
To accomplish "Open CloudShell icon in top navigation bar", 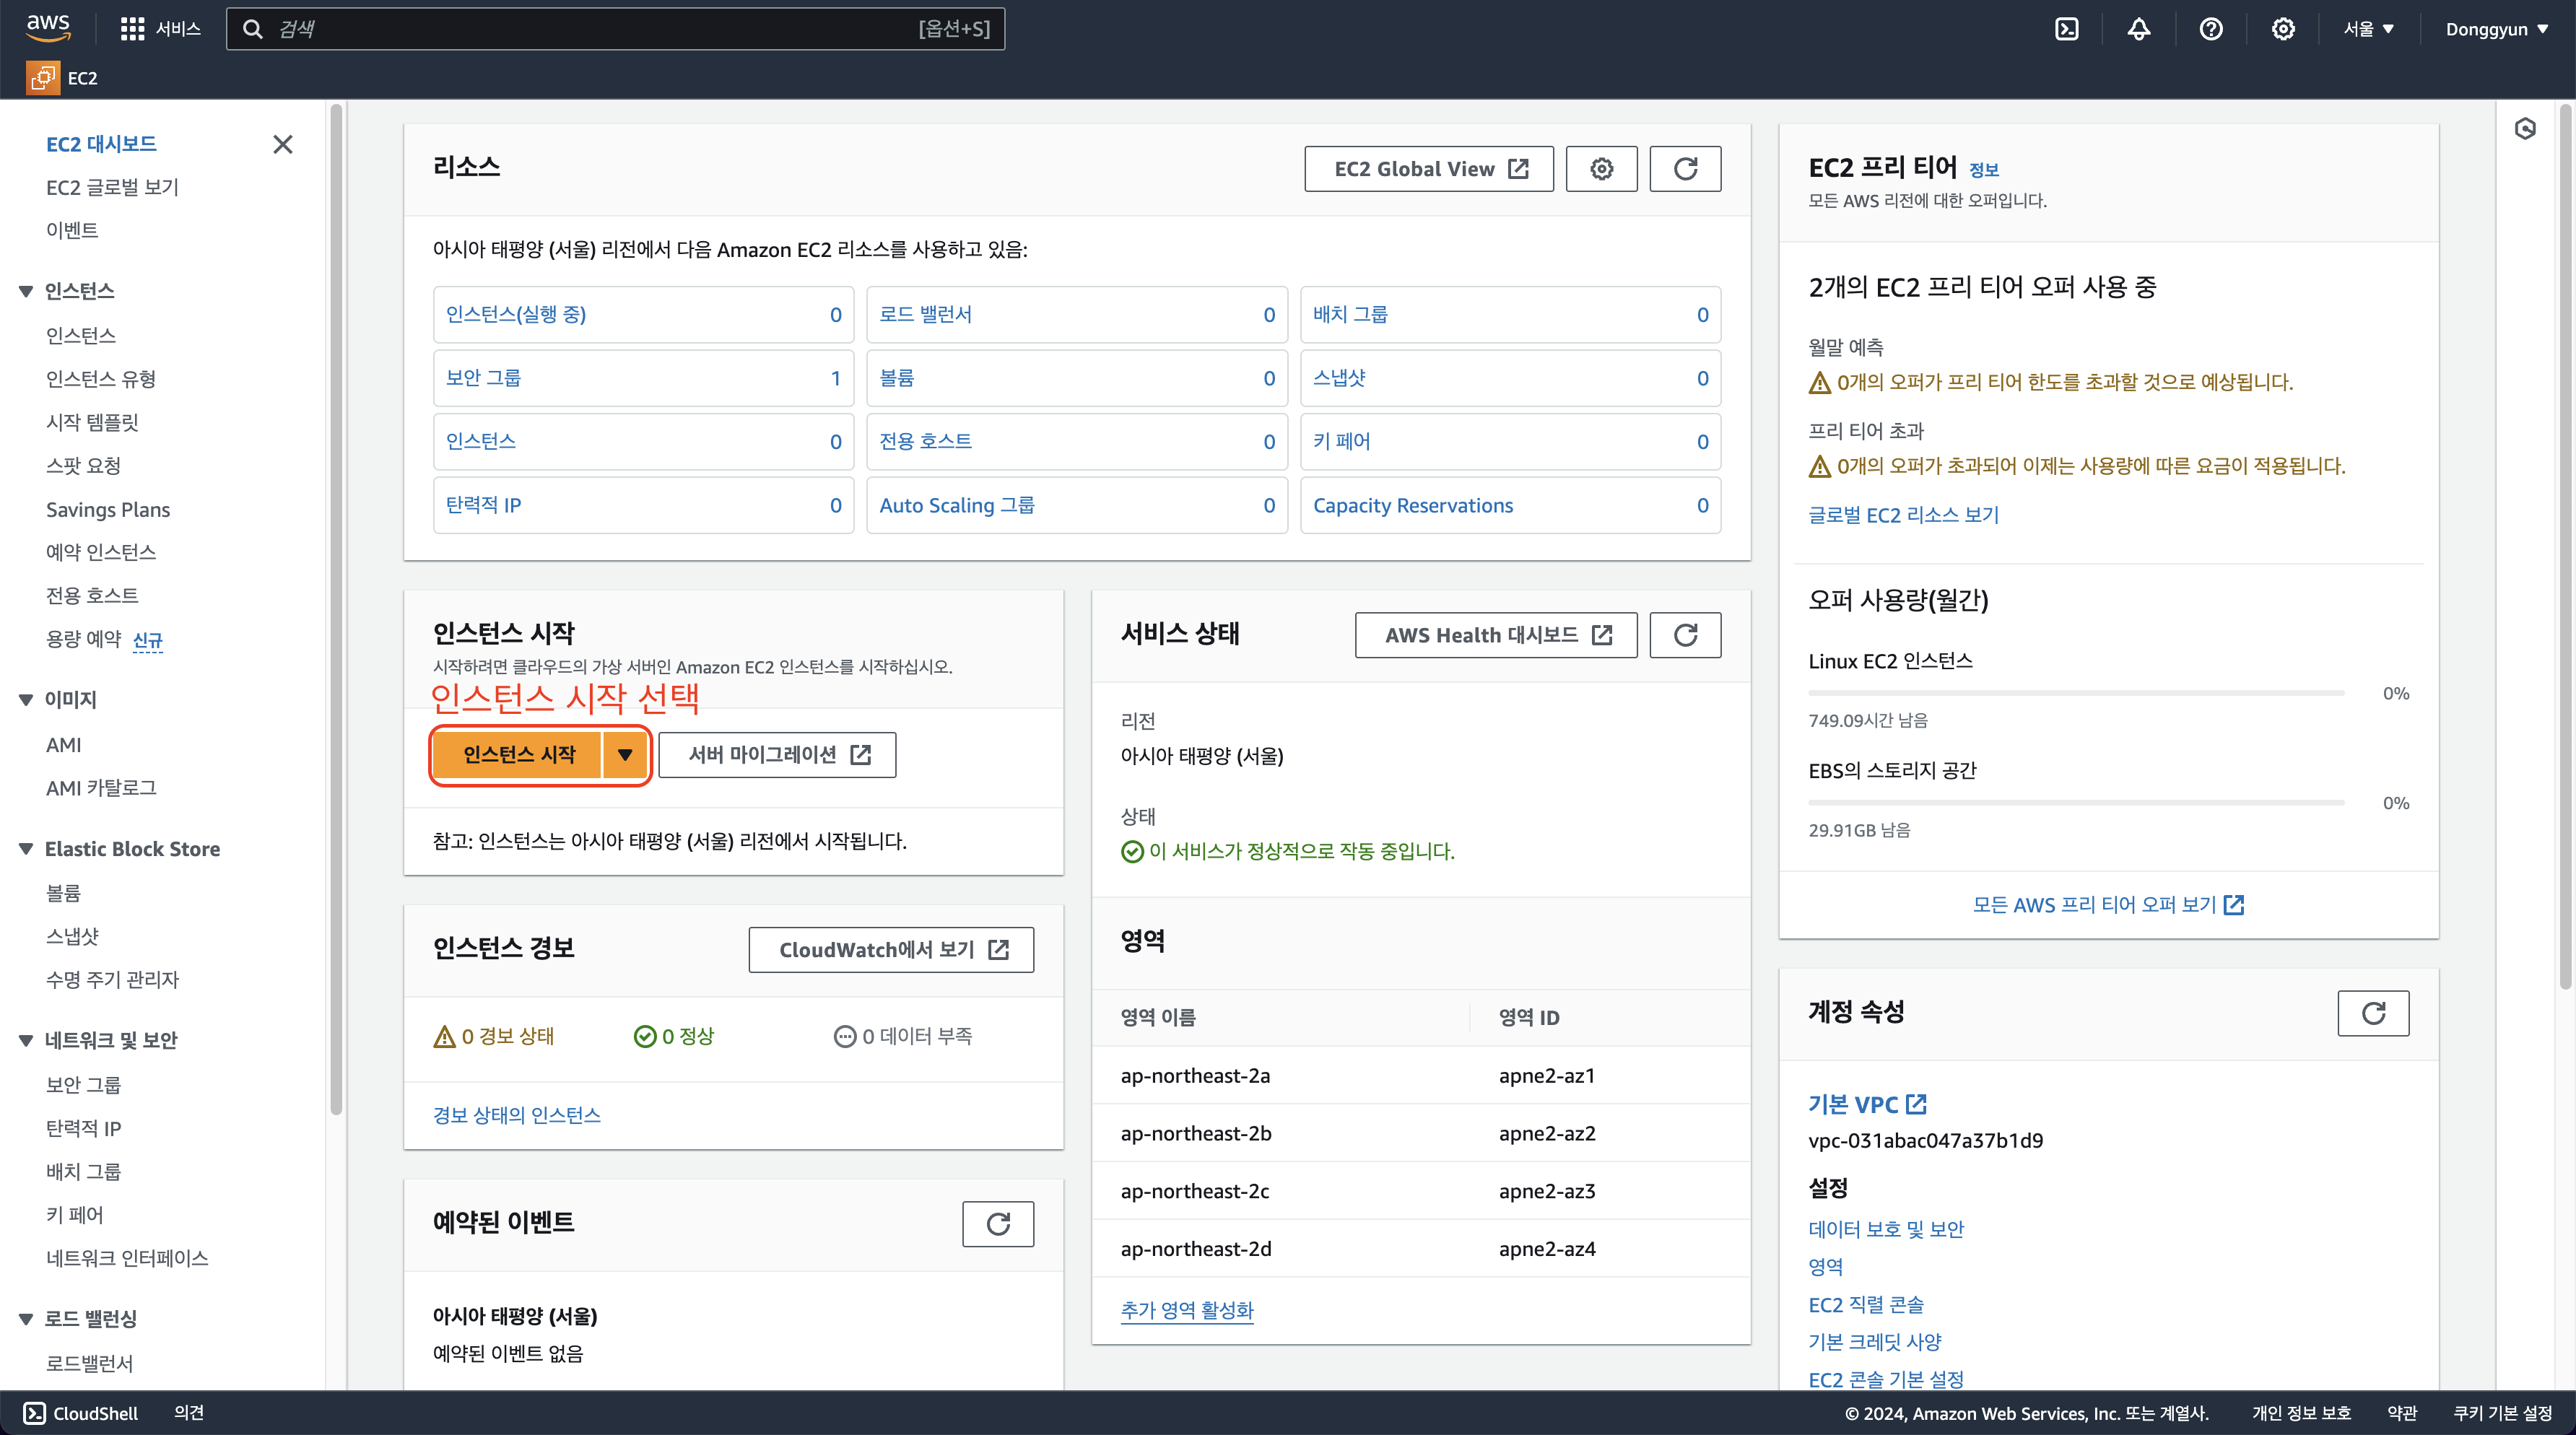I will [2066, 29].
